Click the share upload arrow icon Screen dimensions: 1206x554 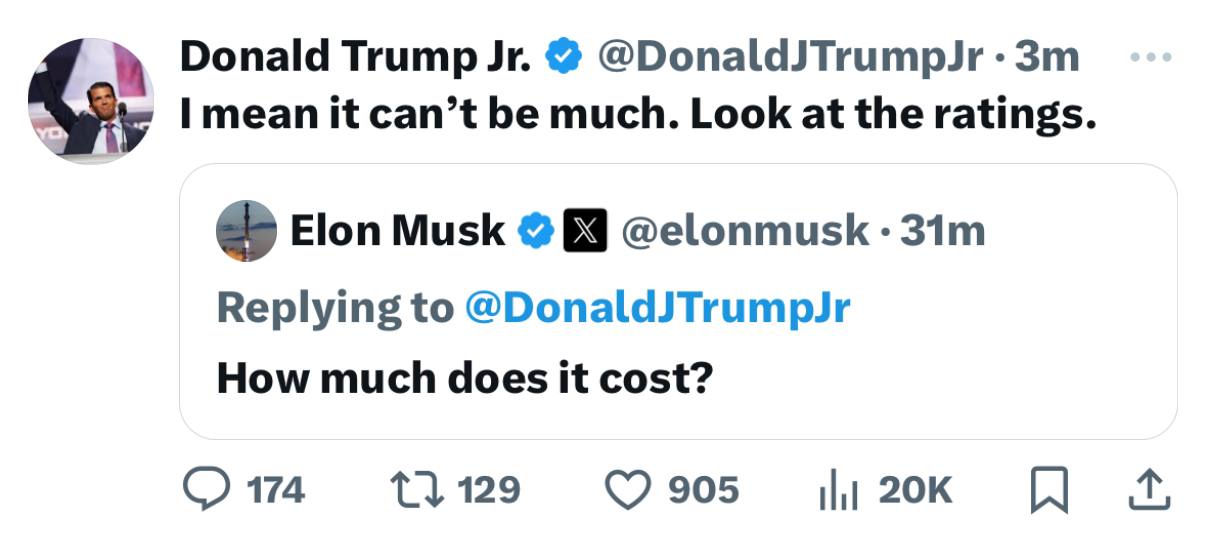[1150, 489]
